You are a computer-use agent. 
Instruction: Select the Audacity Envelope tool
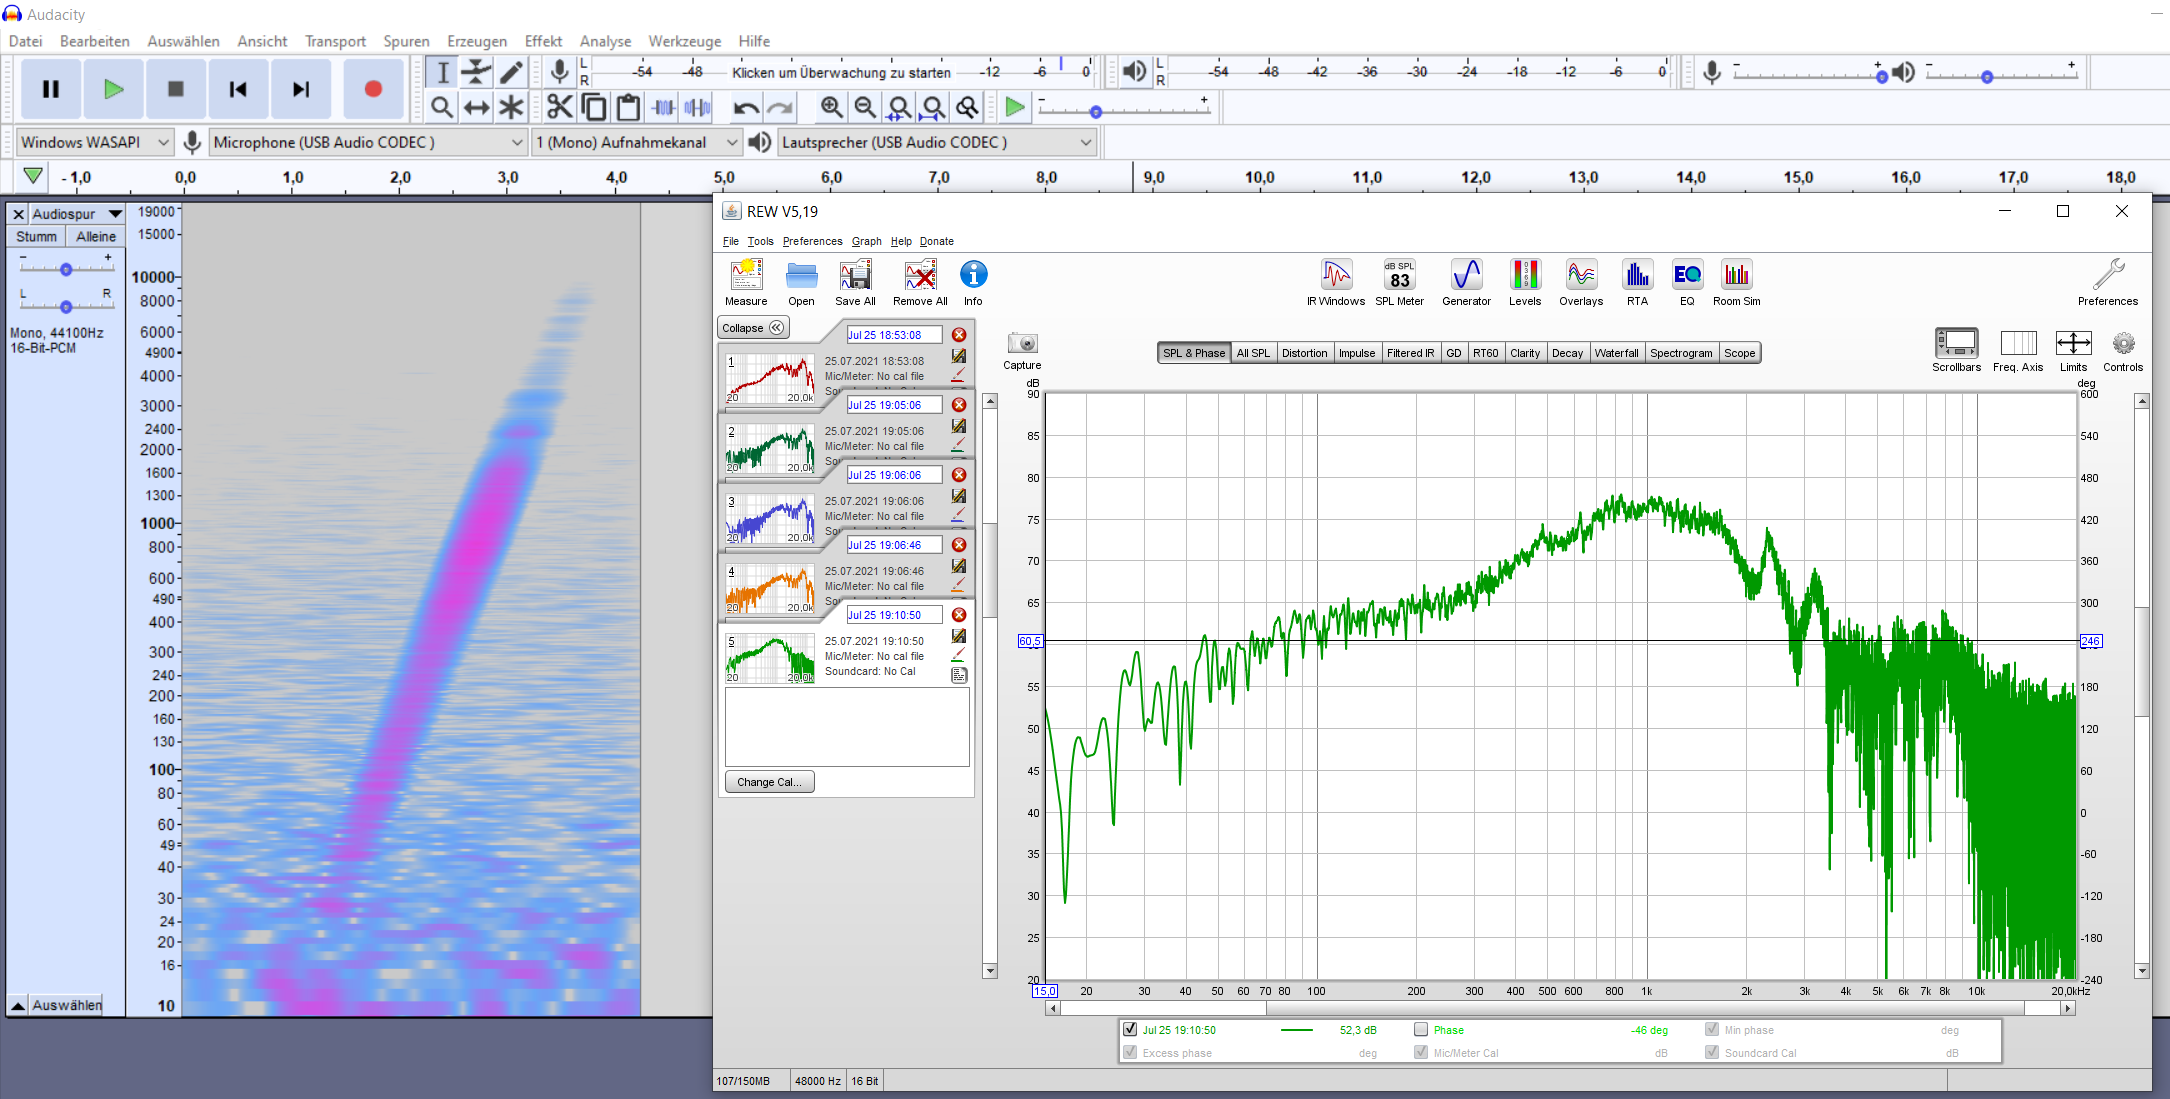pos(477,72)
